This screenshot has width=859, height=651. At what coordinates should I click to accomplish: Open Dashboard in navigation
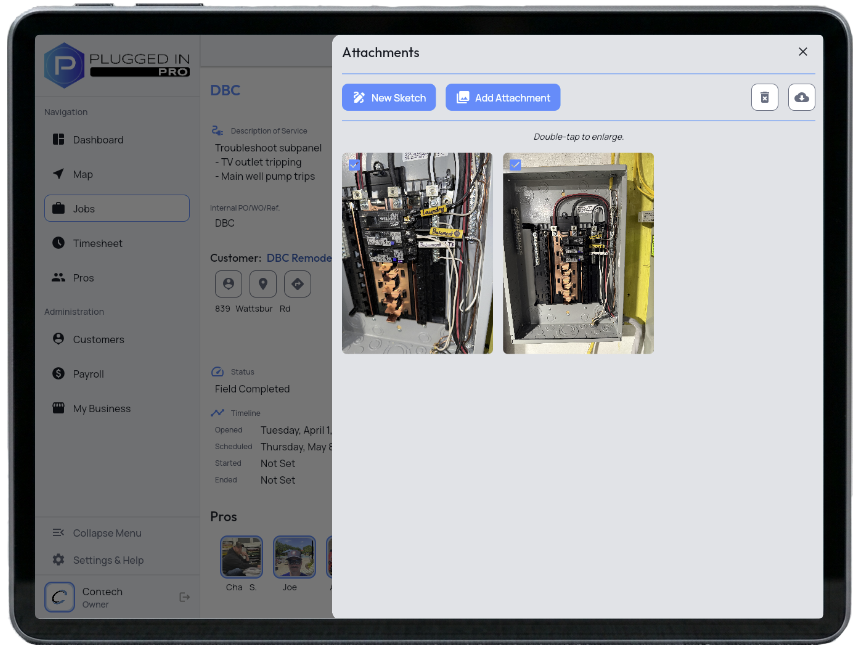tap(98, 140)
